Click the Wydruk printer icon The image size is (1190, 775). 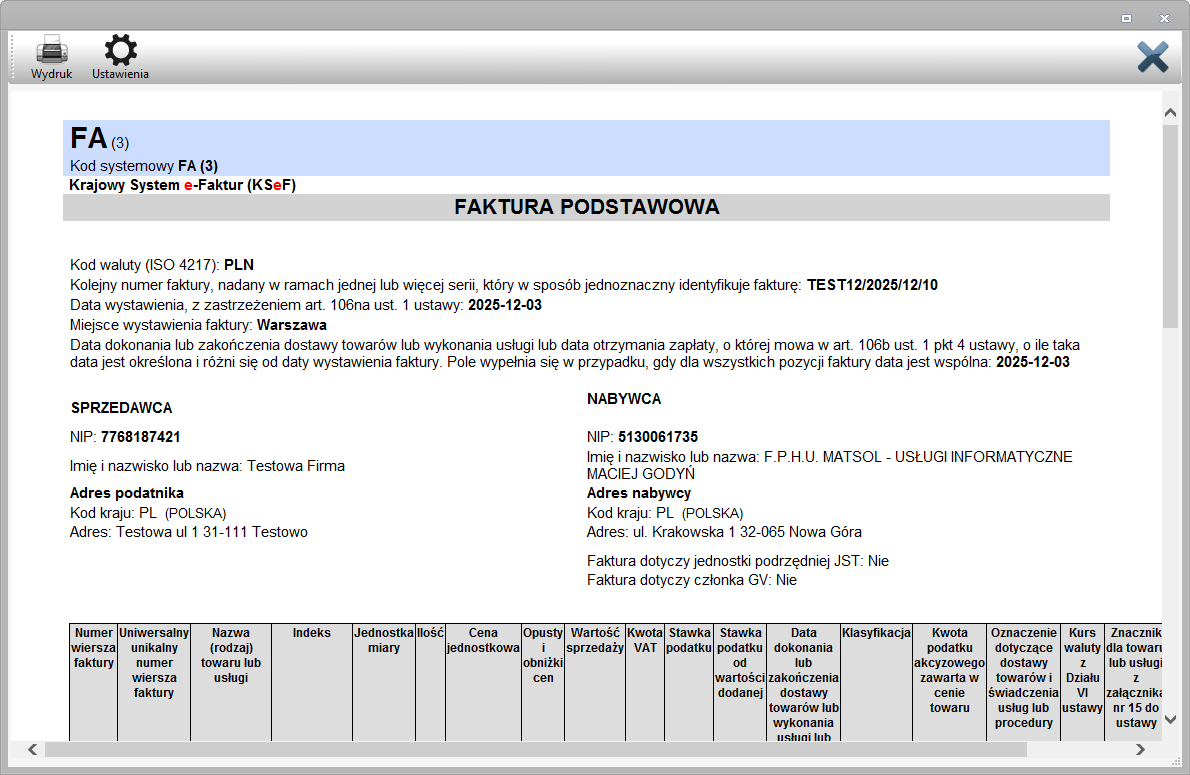51,52
